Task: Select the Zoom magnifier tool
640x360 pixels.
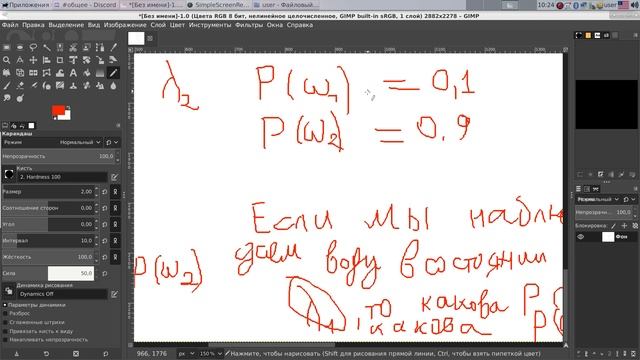Action: pyautogui.click(x=7, y=60)
